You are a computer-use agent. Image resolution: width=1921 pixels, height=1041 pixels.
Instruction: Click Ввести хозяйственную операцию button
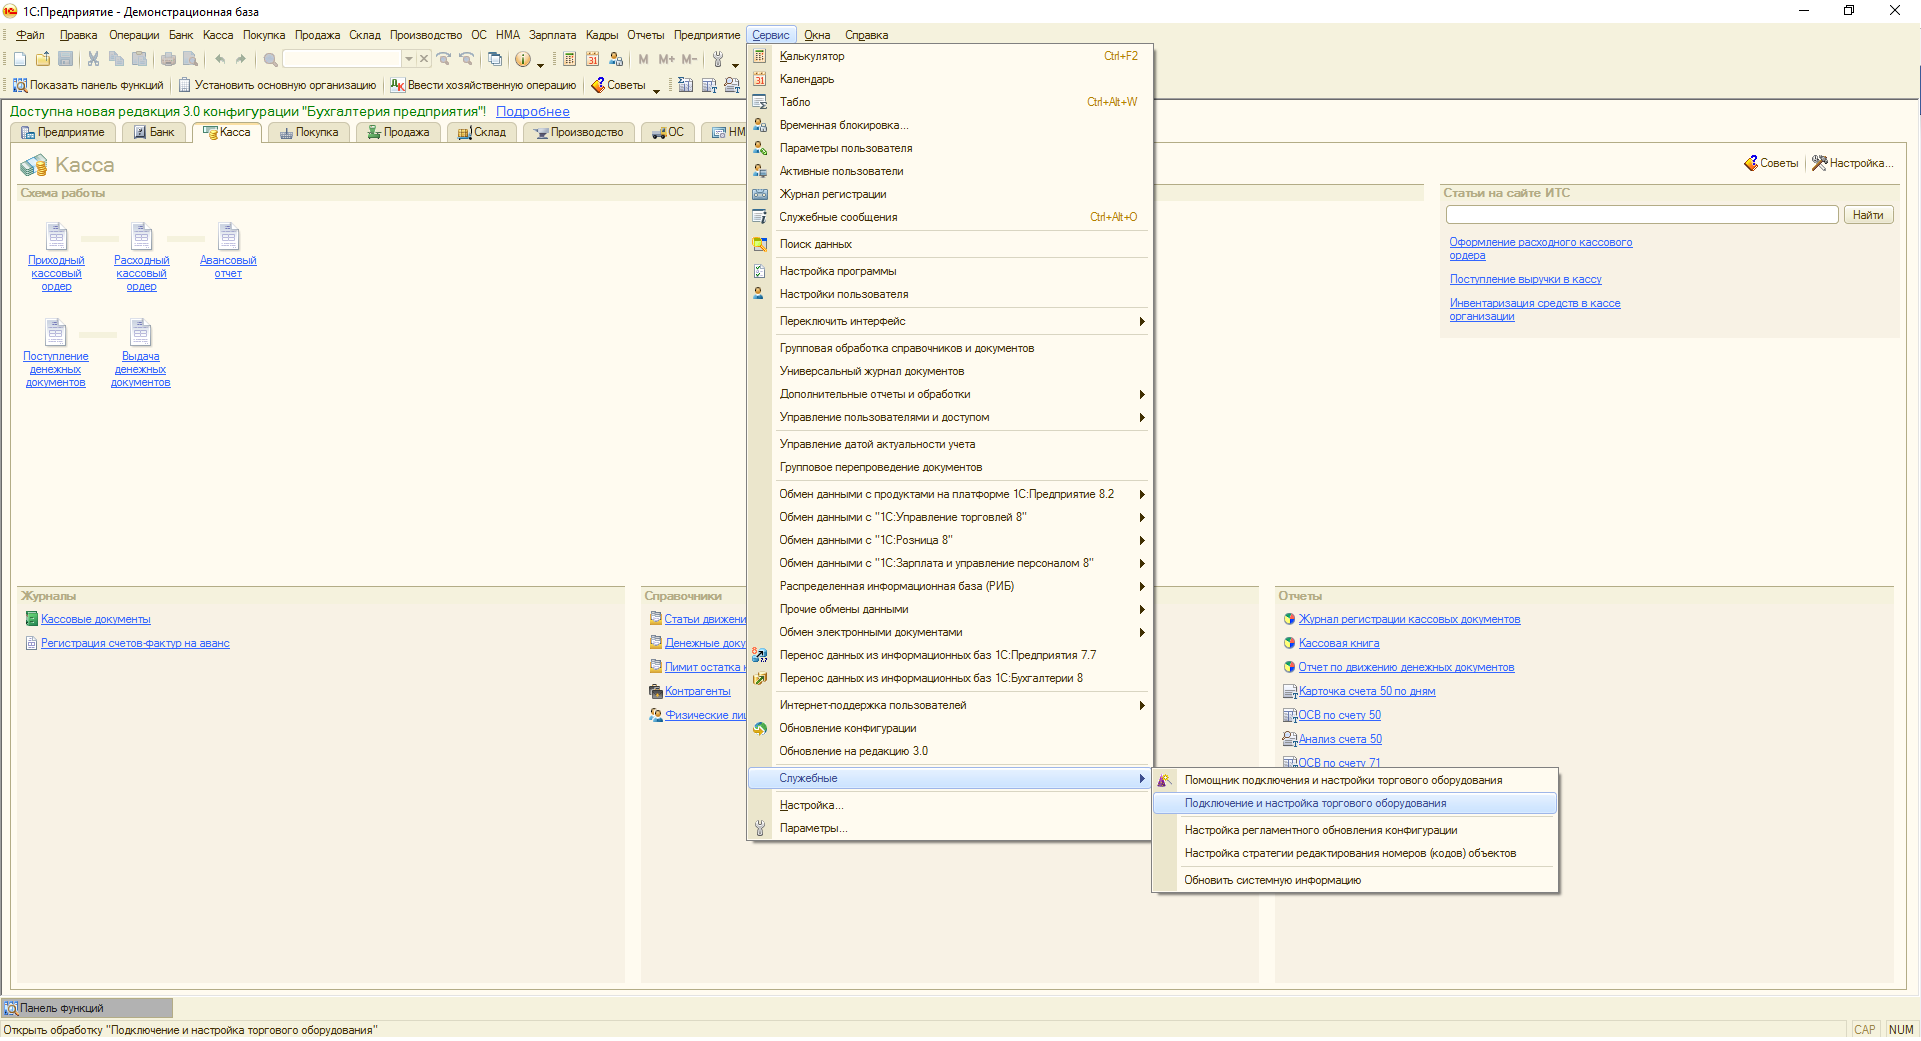click(x=483, y=85)
